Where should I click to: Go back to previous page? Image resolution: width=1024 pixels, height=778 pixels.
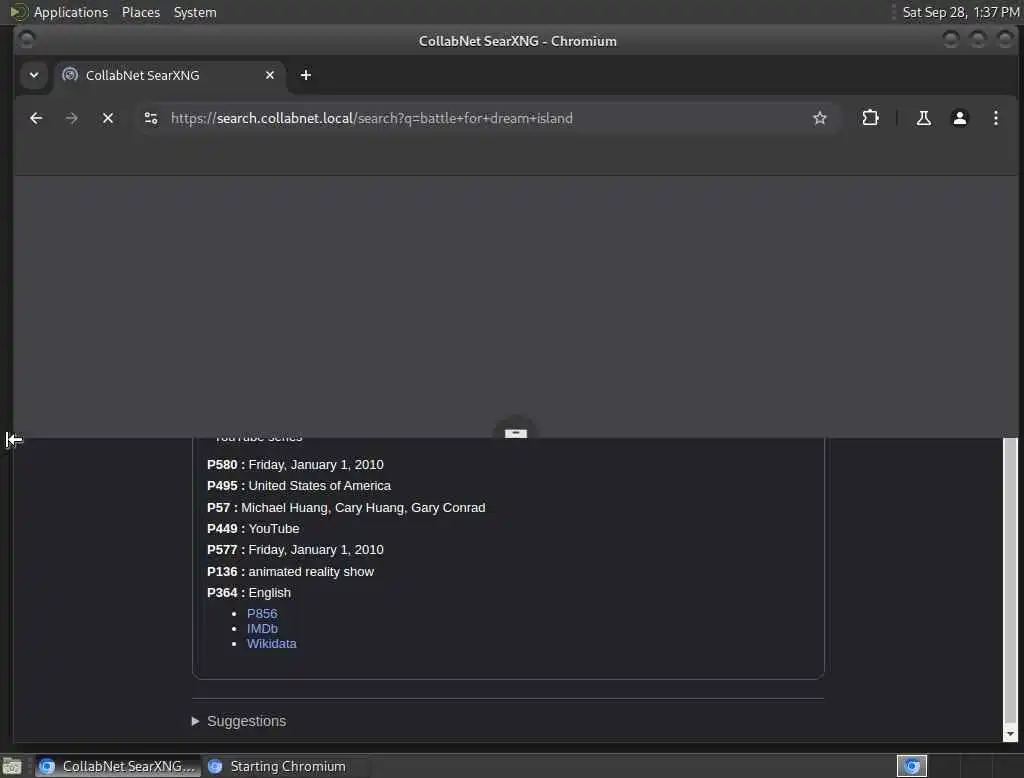click(36, 118)
